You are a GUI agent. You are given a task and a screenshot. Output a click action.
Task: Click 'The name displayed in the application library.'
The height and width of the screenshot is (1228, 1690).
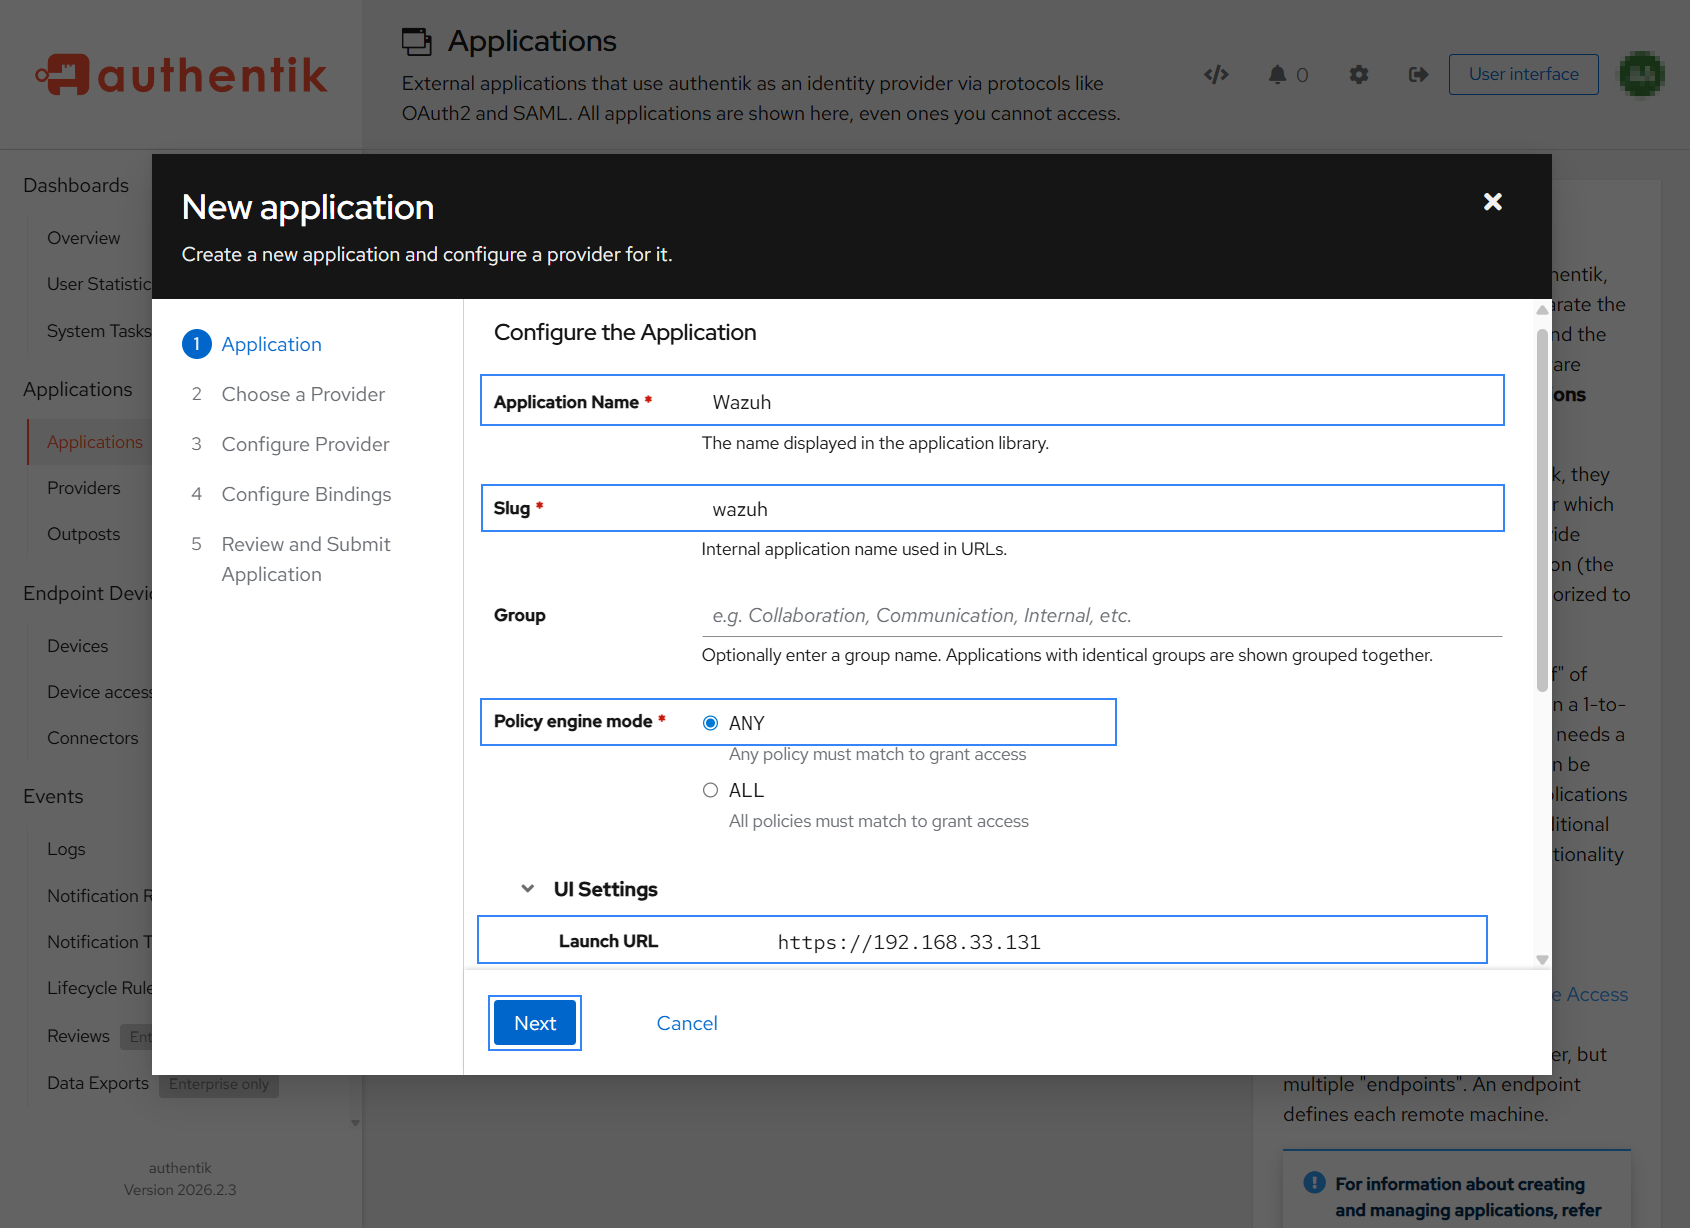[x=875, y=443]
